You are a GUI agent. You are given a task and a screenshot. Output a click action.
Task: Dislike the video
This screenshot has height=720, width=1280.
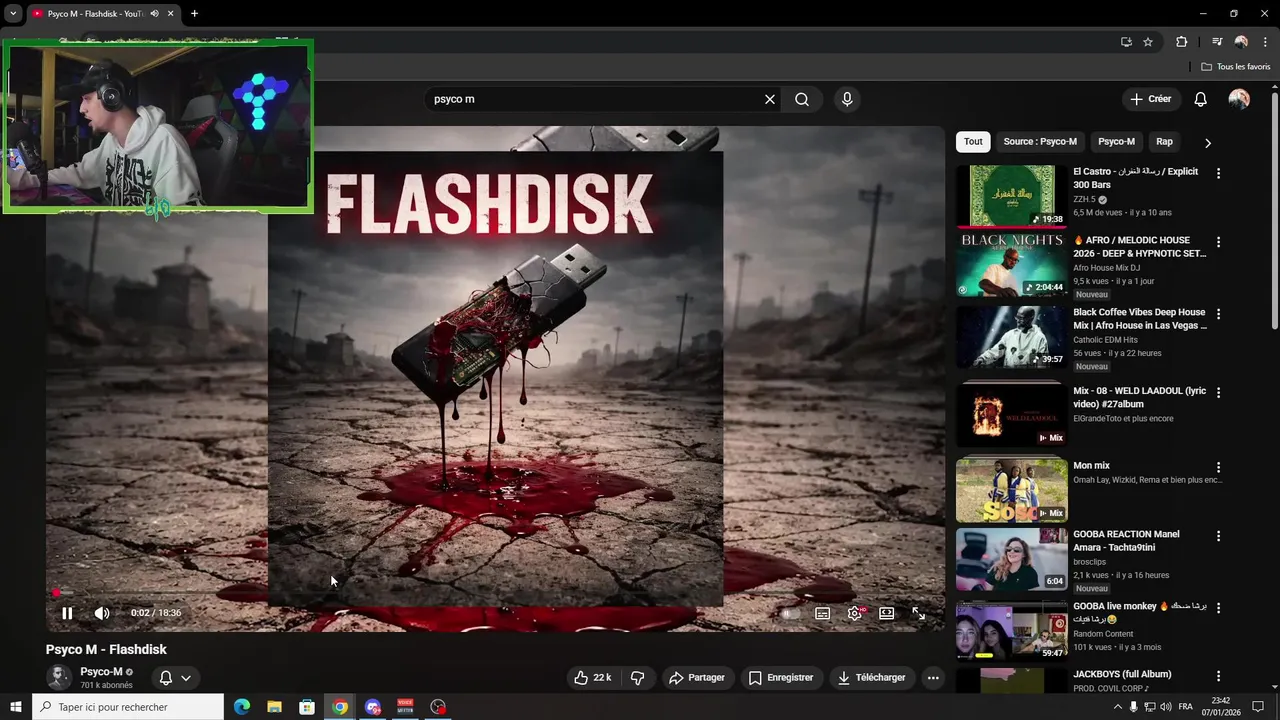(x=637, y=678)
